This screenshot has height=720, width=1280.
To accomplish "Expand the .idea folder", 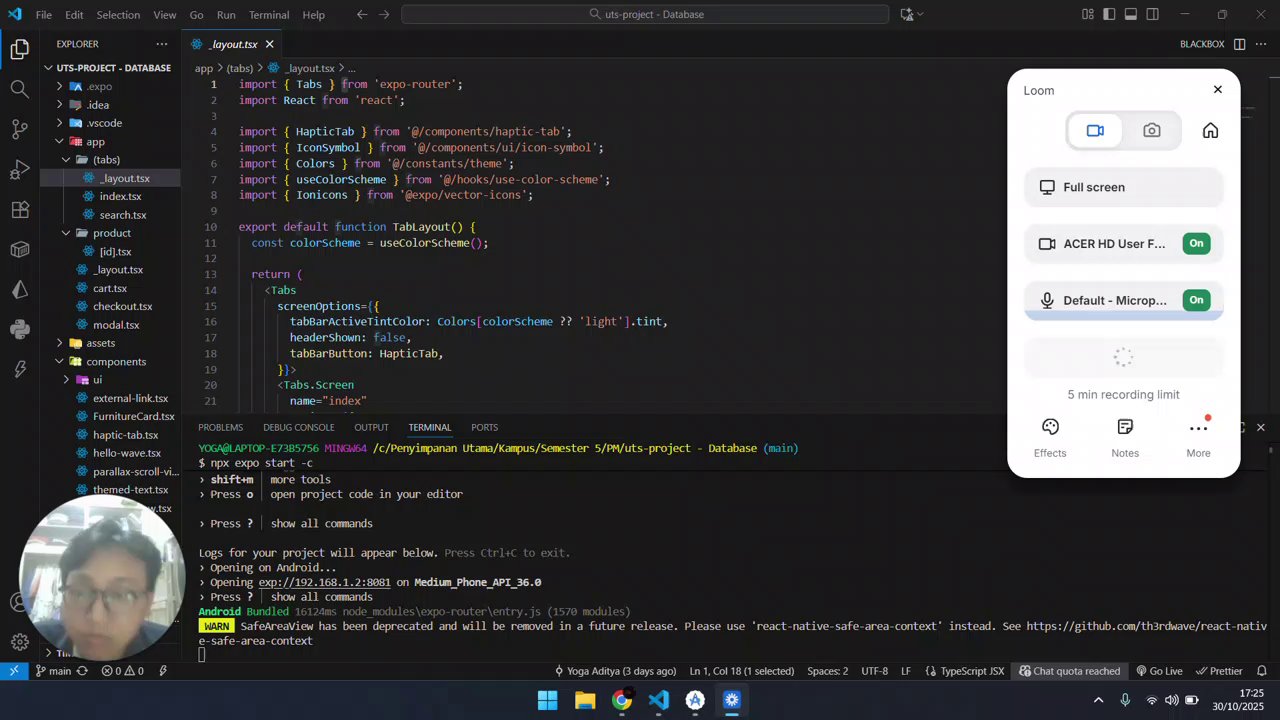I will [60, 105].
